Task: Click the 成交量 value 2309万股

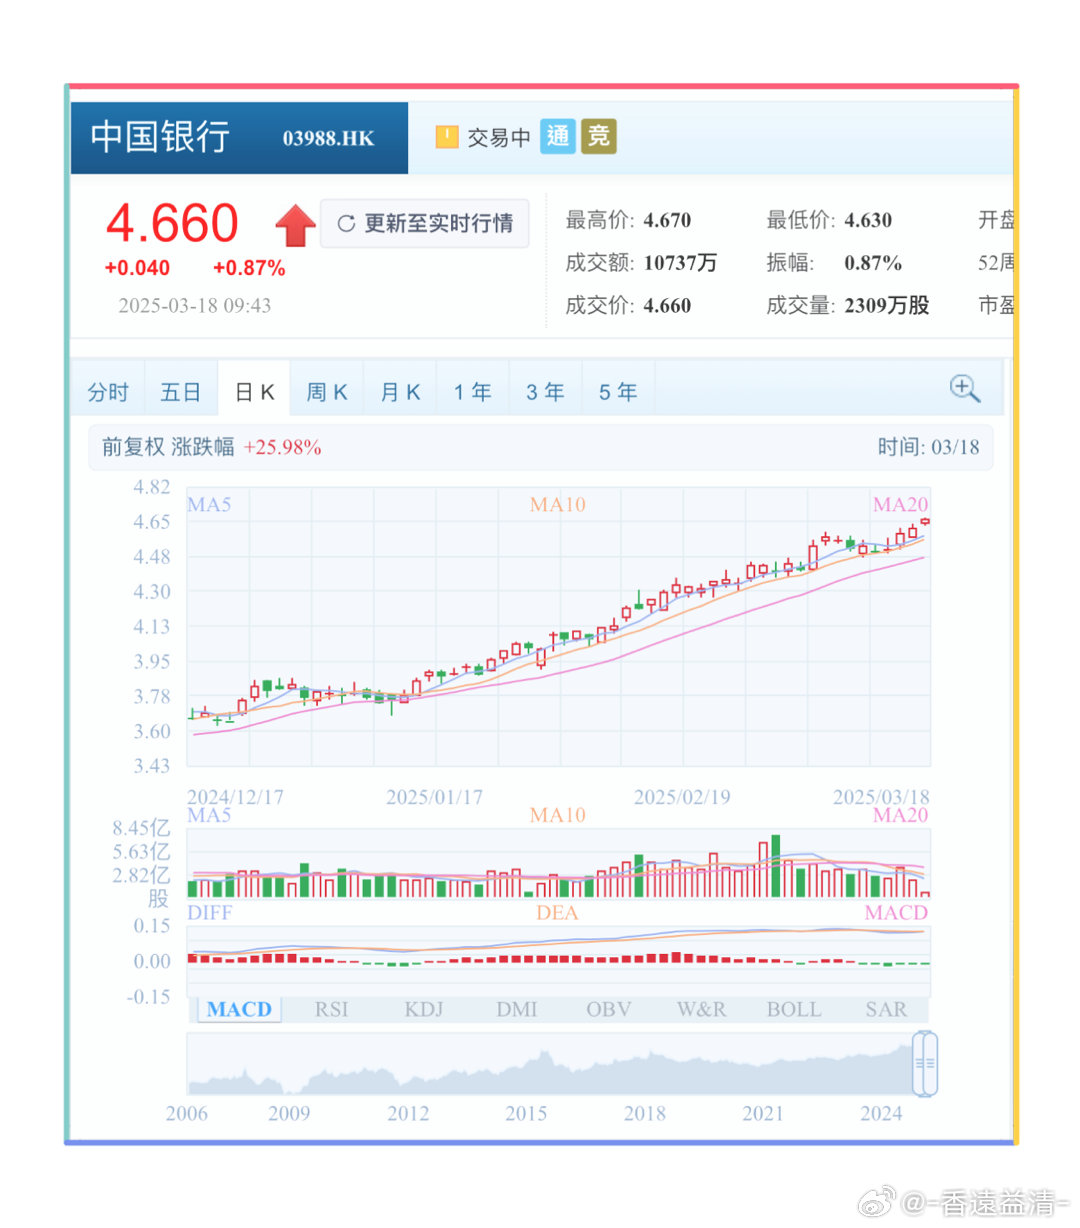Action: click(x=887, y=306)
